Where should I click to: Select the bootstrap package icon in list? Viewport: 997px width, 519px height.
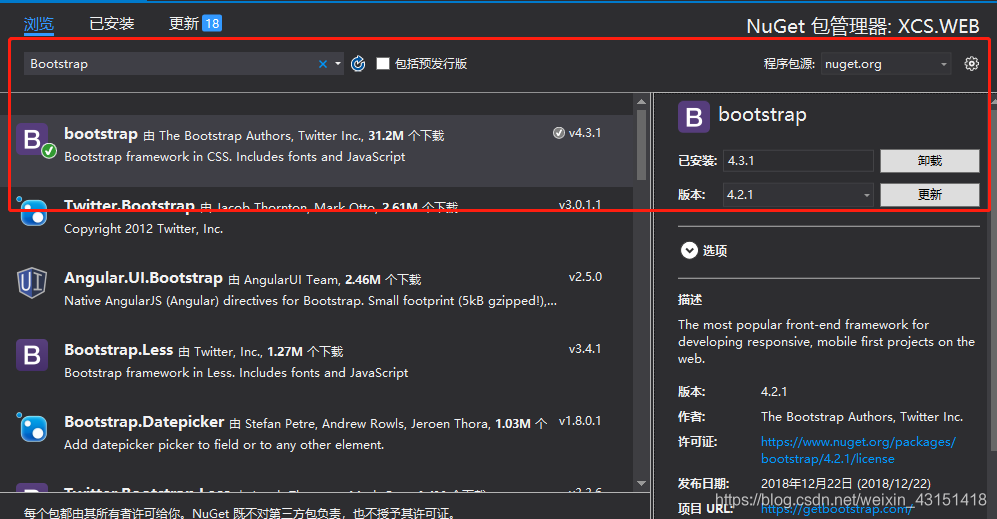tap(32, 139)
